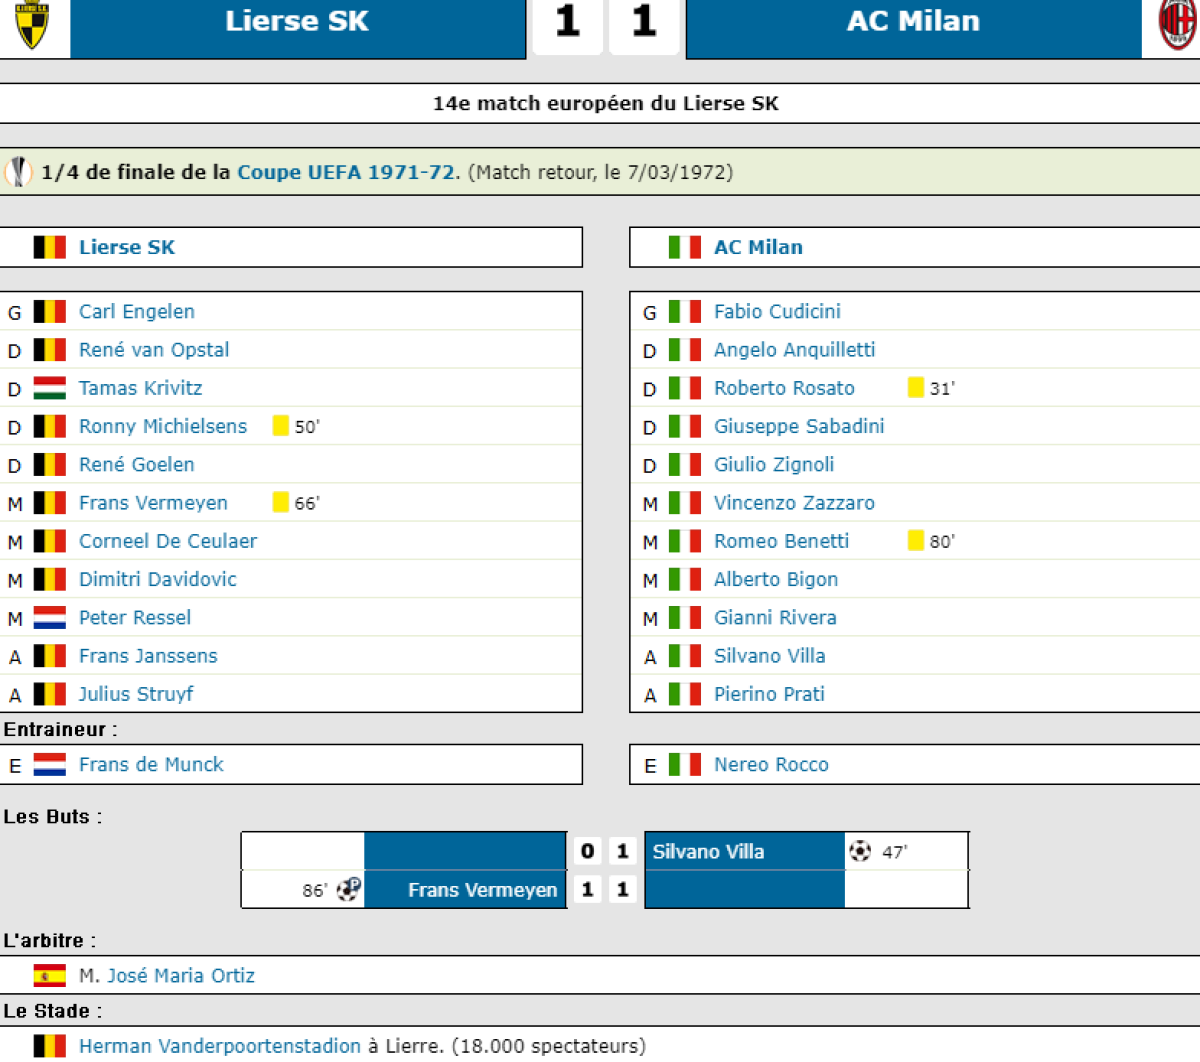Click the goal ball icon at 47'
The image size is (1200, 1062).
[x=859, y=851]
